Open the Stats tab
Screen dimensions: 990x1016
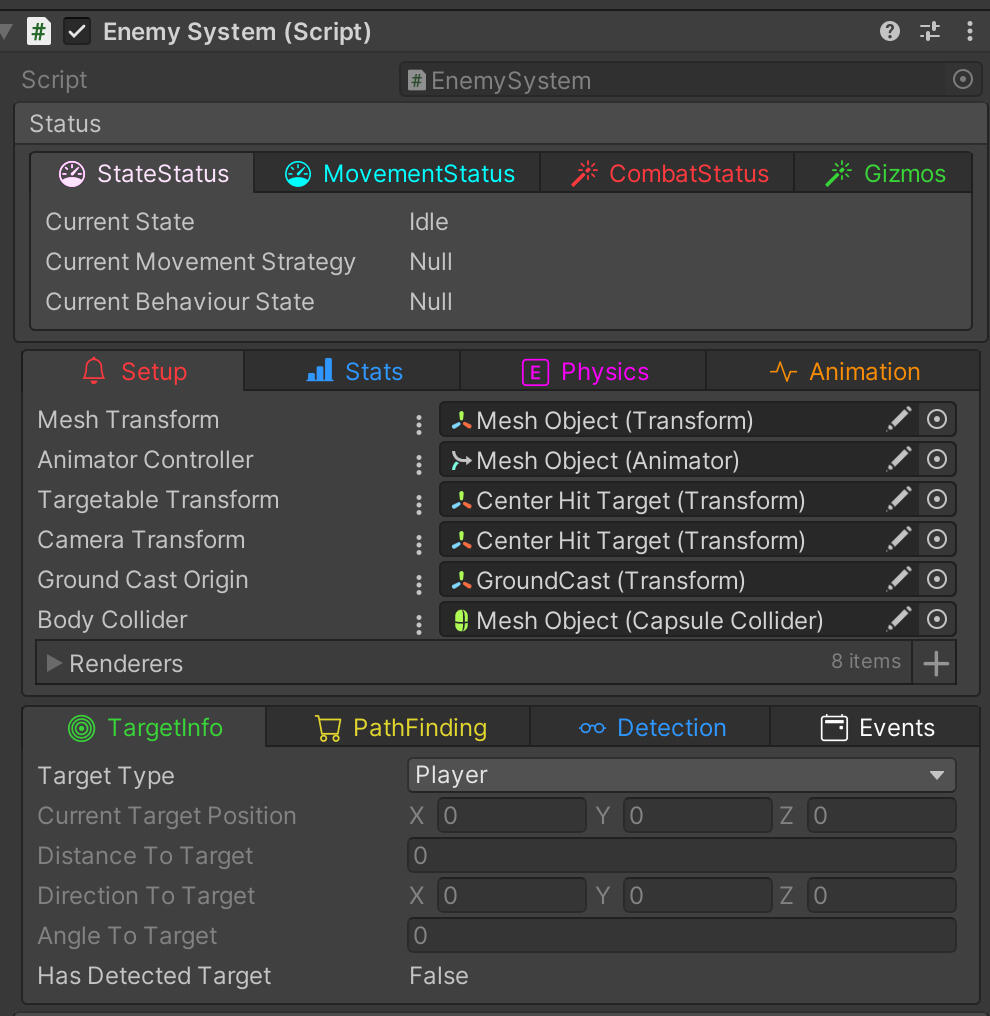click(353, 372)
